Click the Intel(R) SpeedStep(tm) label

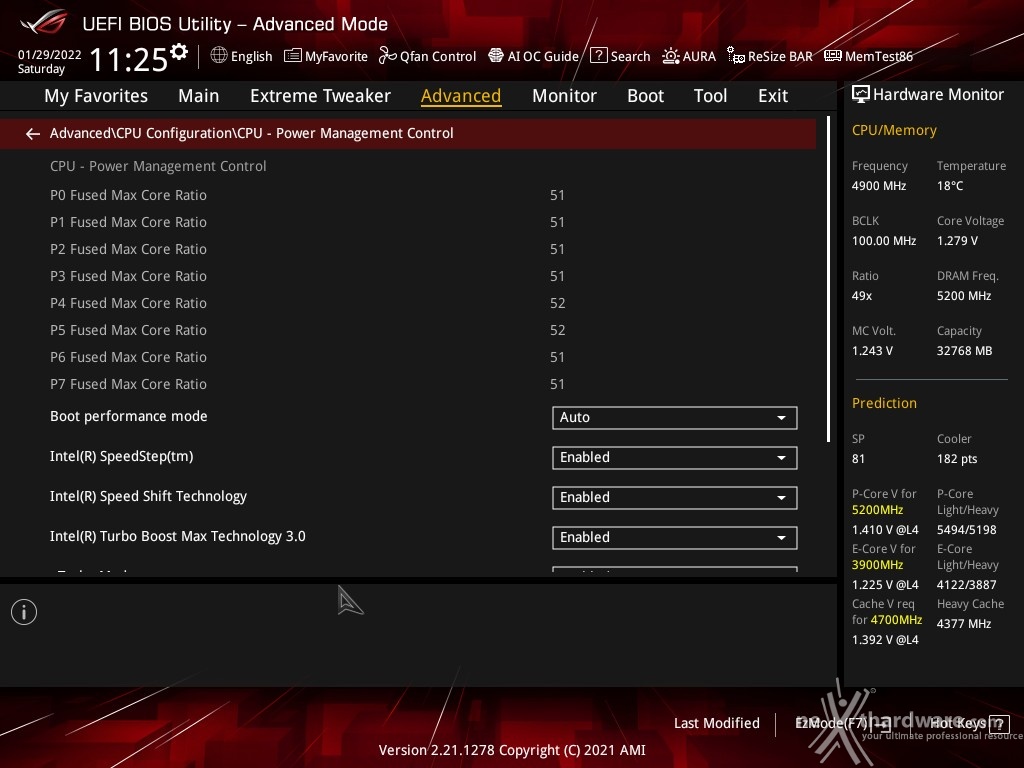[121, 456]
